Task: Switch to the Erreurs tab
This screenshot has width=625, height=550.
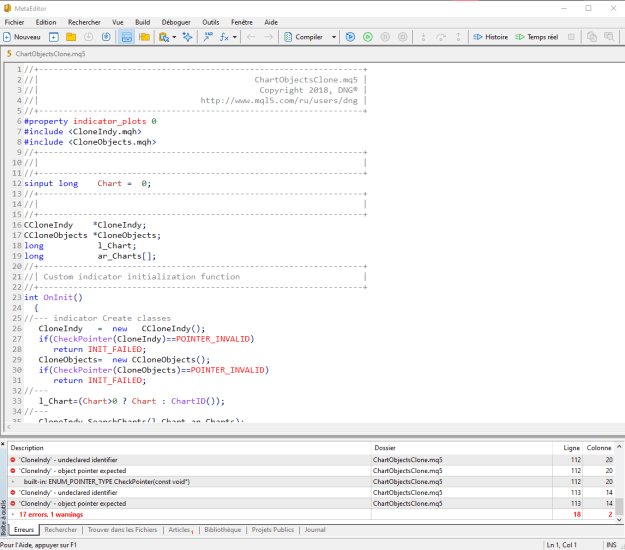Action: coord(24,530)
